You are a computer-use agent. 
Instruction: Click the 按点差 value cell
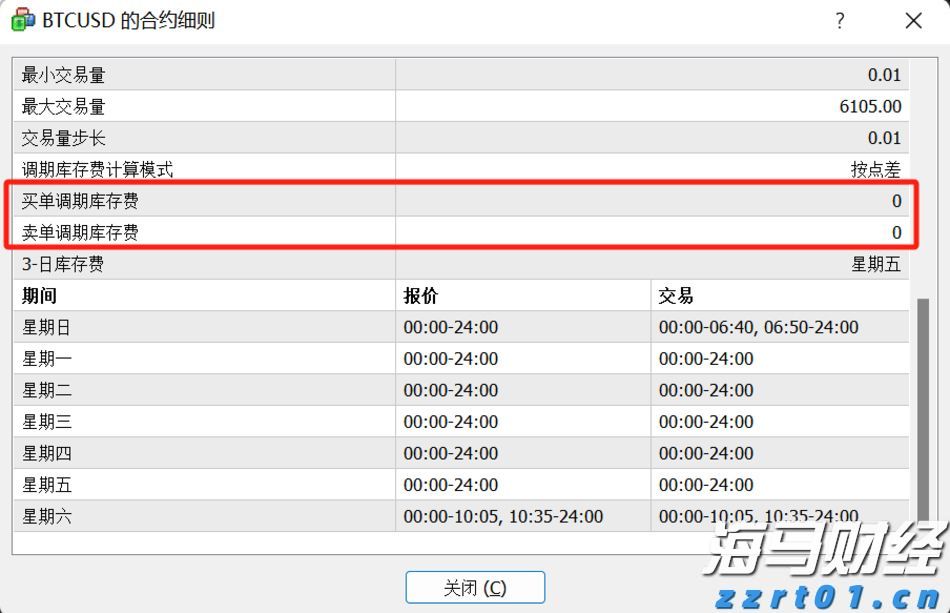pyautogui.click(x=876, y=169)
